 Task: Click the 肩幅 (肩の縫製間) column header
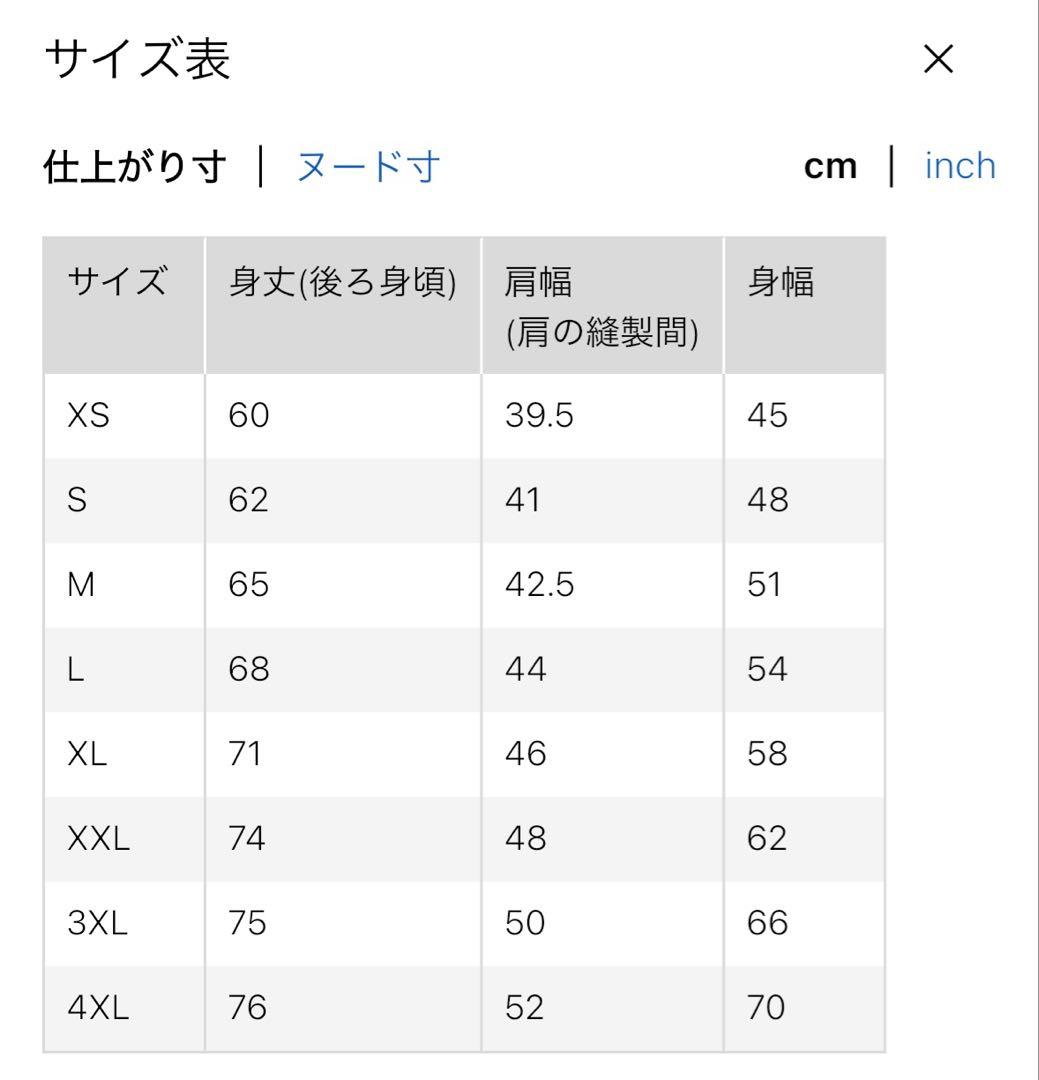(x=602, y=306)
